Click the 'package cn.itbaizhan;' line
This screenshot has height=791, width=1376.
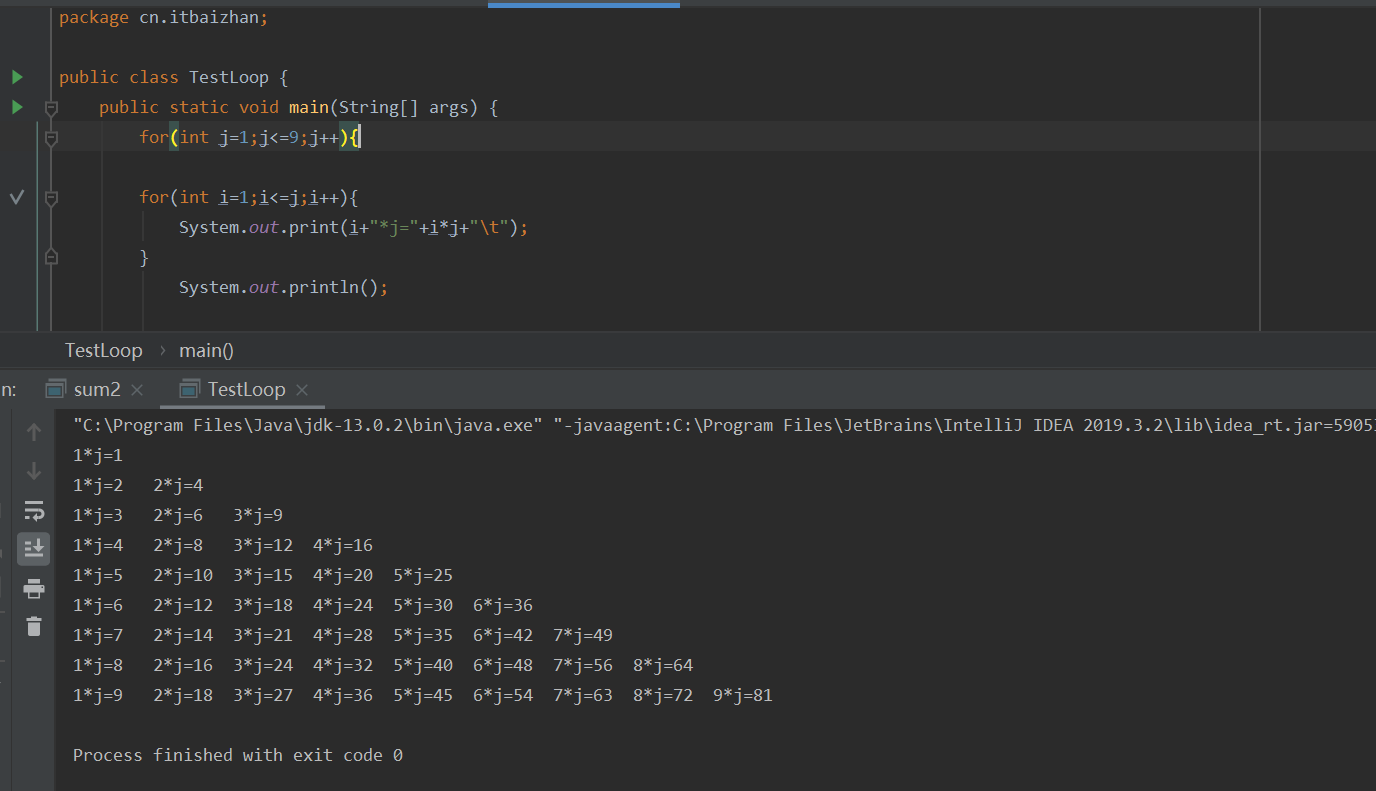(x=163, y=17)
